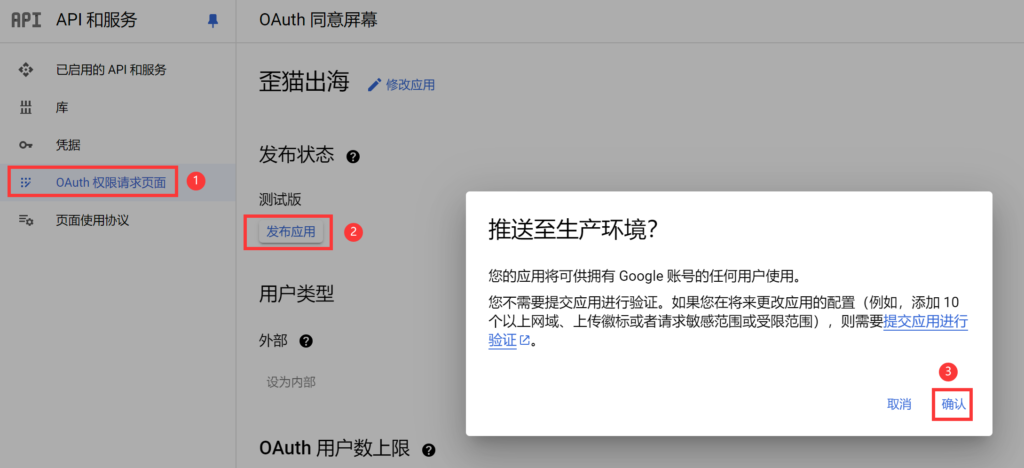Click the 发布应用 button
Image resolution: width=1024 pixels, height=468 pixels.
(x=291, y=232)
